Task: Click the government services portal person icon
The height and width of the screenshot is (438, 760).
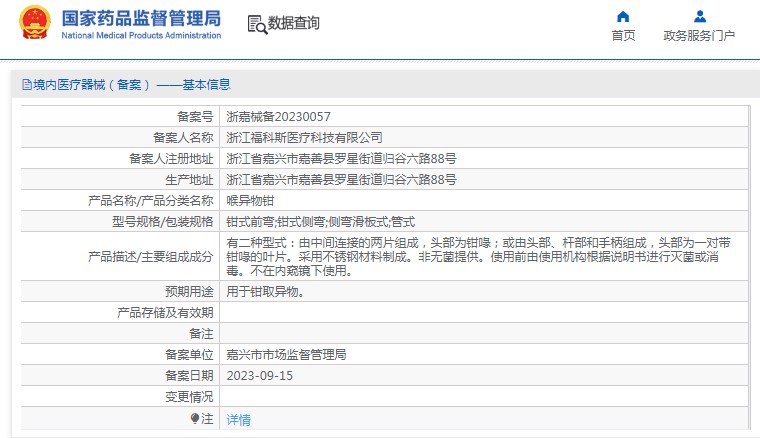Action: click(699, 17)
